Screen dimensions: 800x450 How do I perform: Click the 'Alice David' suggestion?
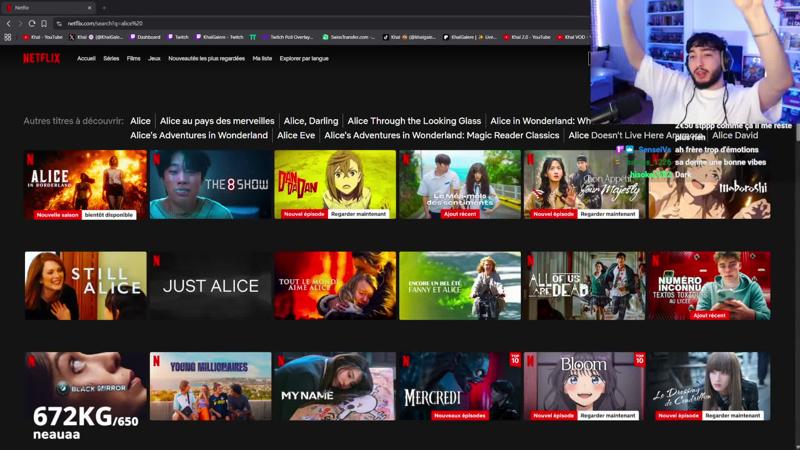(x=735, y=135)
